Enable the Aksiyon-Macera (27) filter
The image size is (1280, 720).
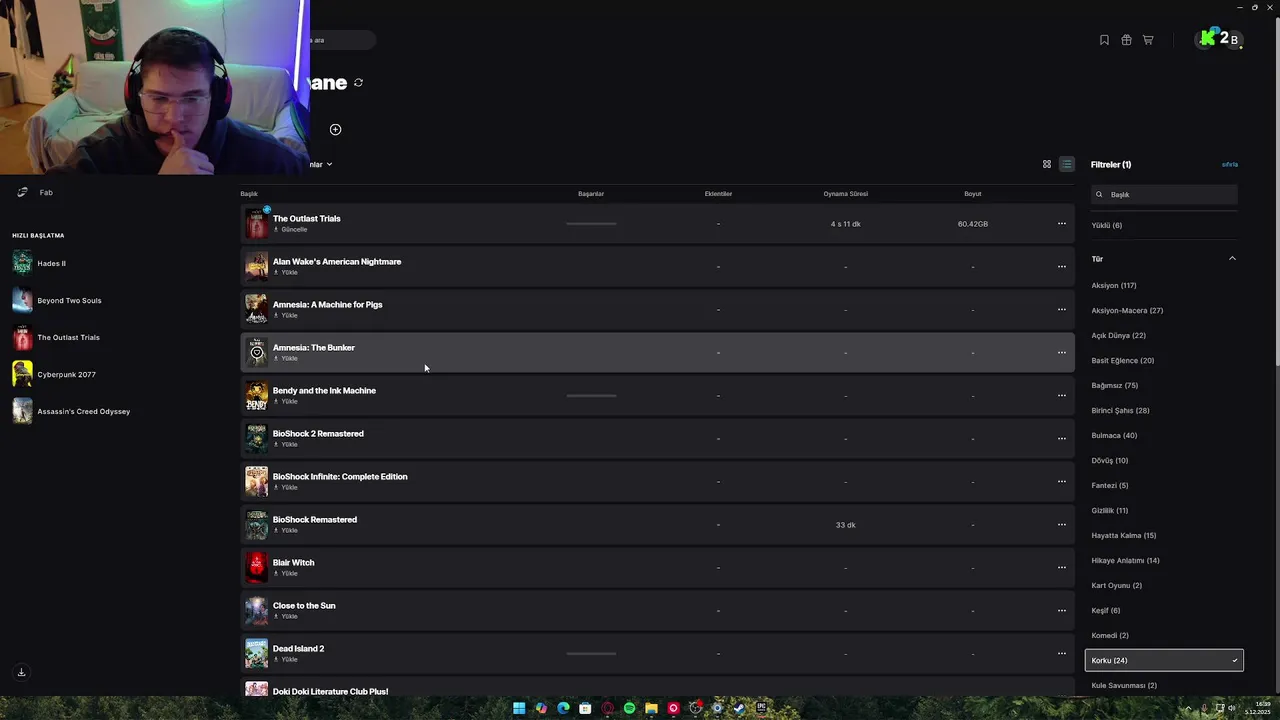click(1127, 310)
